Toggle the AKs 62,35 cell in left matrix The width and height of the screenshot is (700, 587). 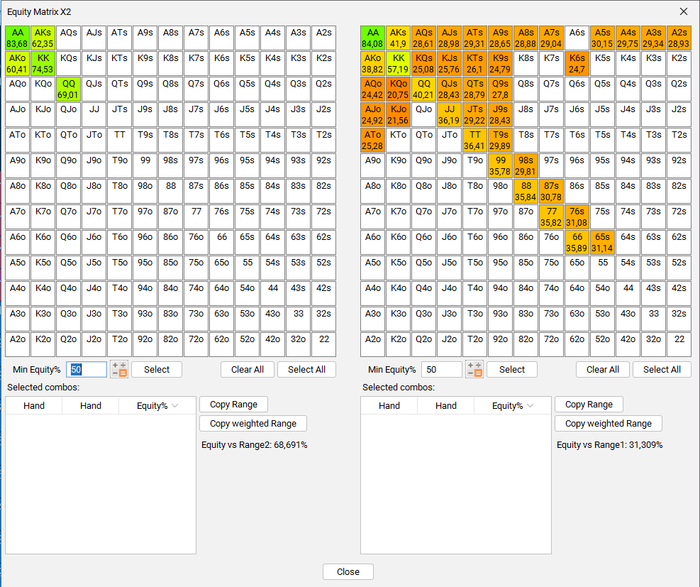point(43,38)
